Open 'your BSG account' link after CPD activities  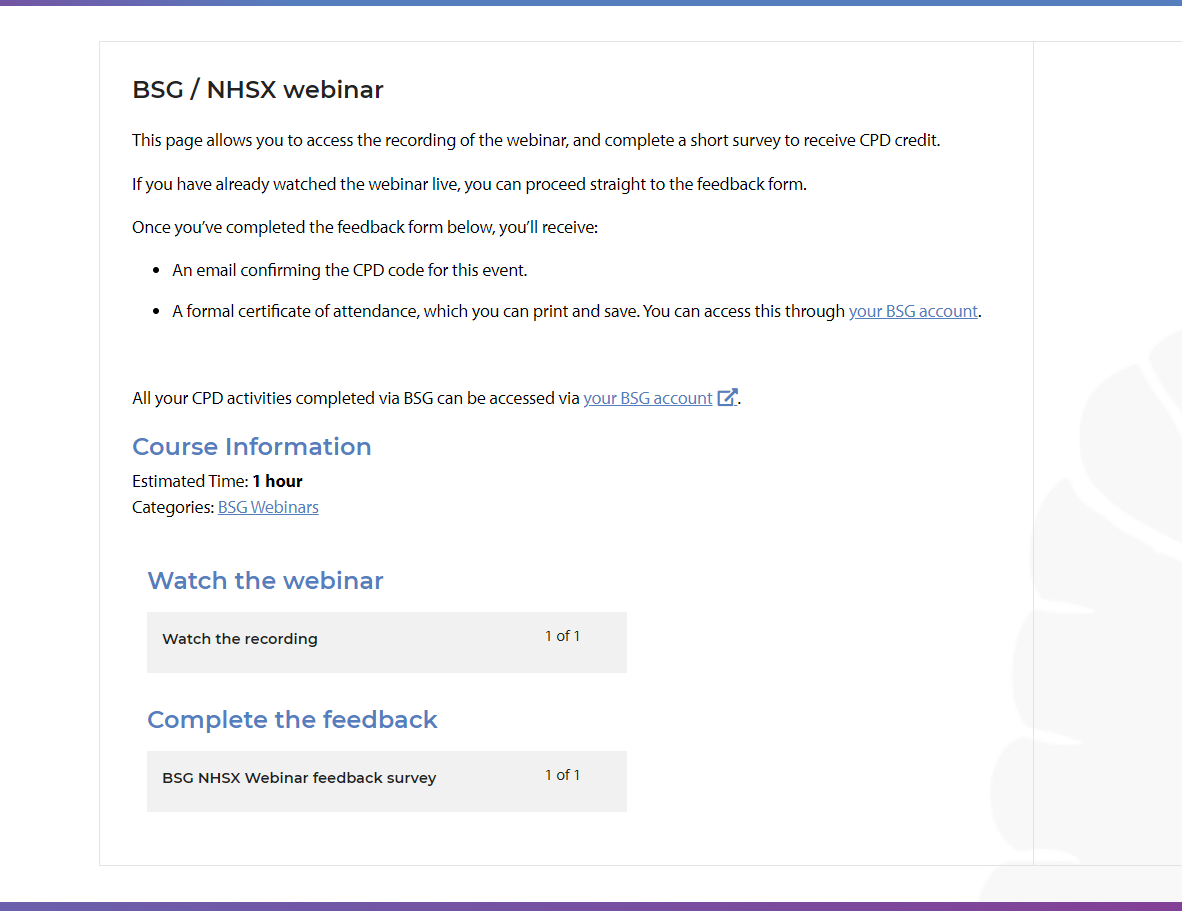tap(648, 398)
